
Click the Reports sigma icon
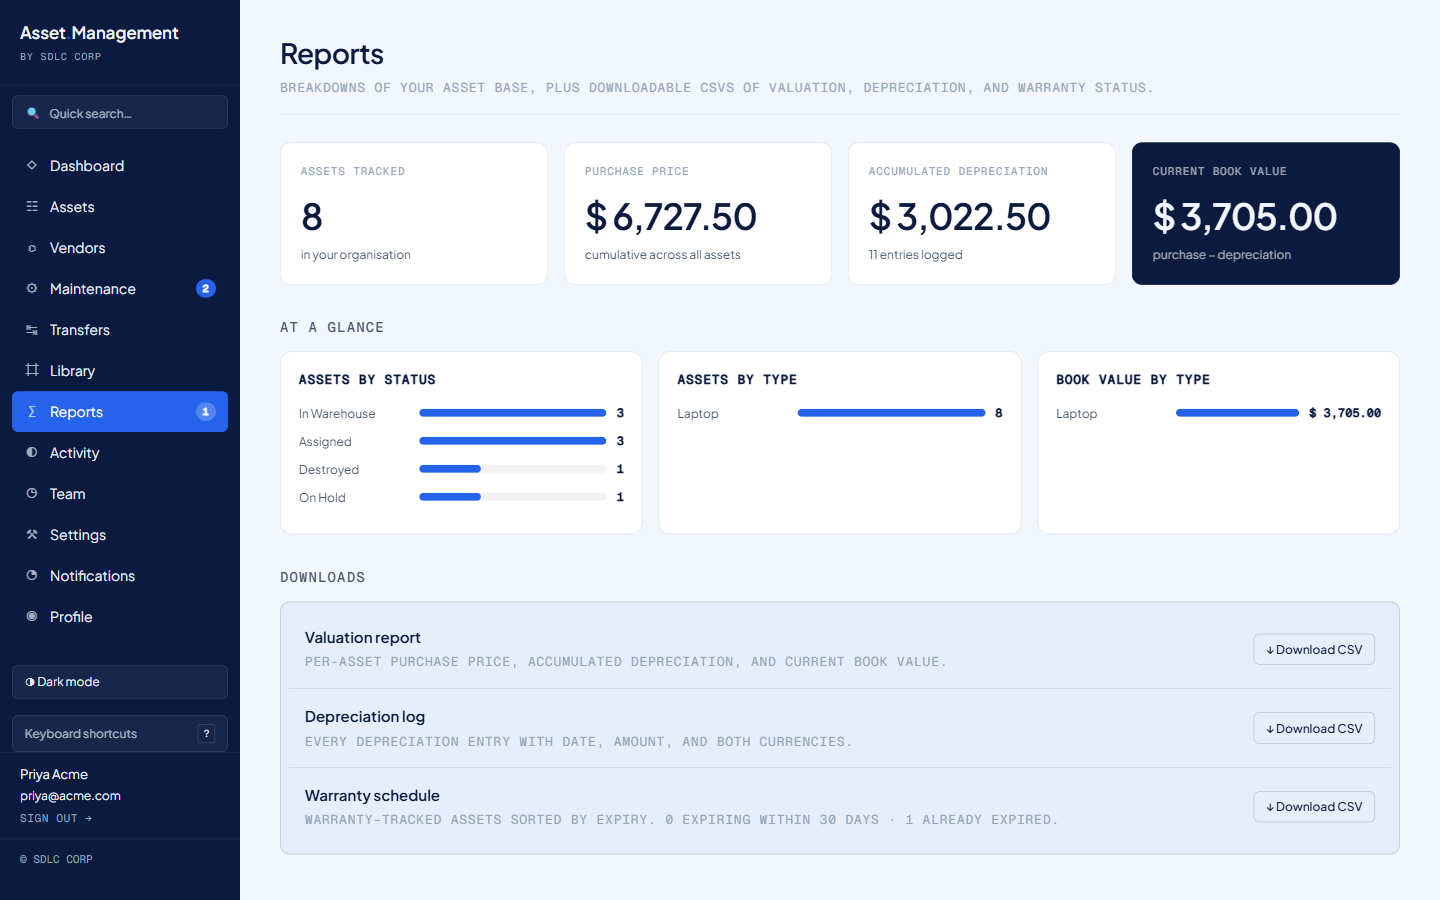(32, 411)
